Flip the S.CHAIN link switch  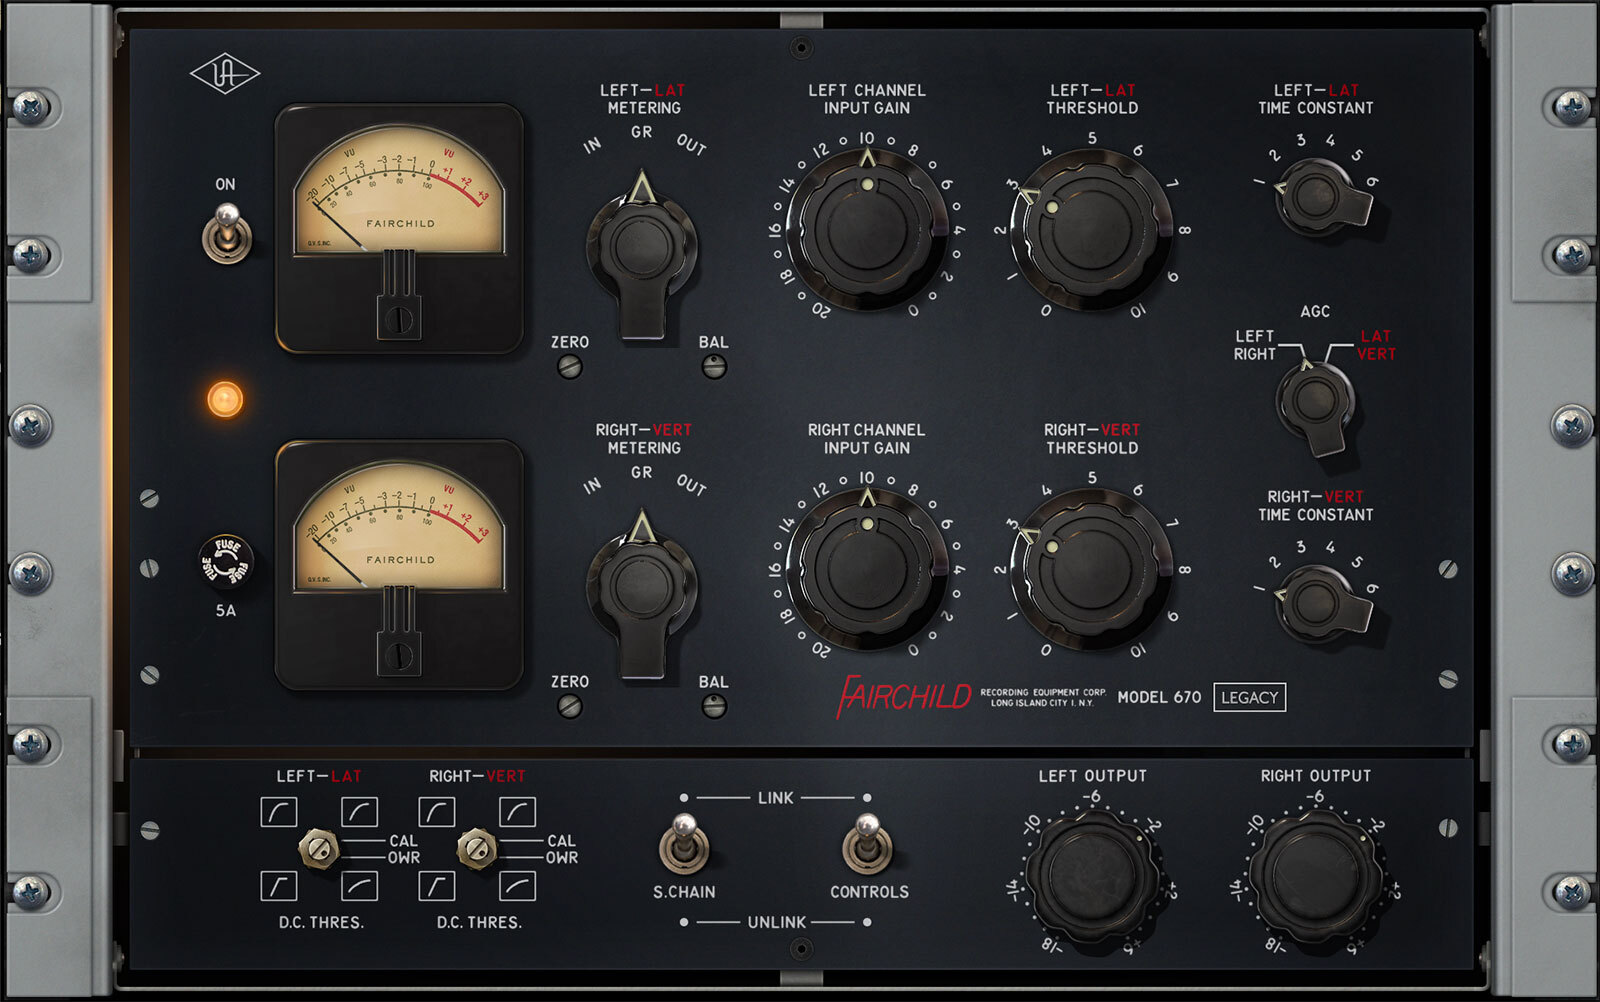pos(684,845)
